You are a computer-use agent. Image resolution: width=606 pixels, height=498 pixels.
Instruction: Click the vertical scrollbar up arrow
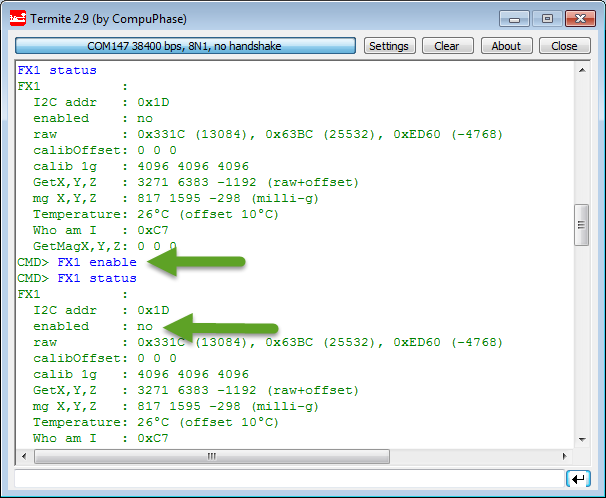coord(581,70)
